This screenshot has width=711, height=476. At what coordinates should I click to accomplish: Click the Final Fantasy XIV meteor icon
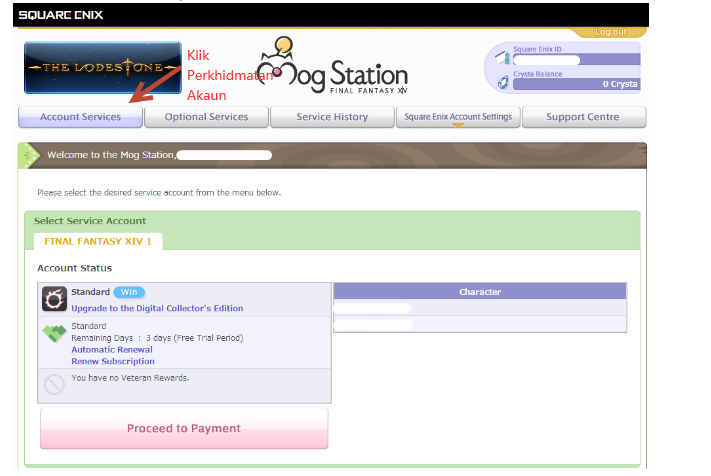click(54, 299)
